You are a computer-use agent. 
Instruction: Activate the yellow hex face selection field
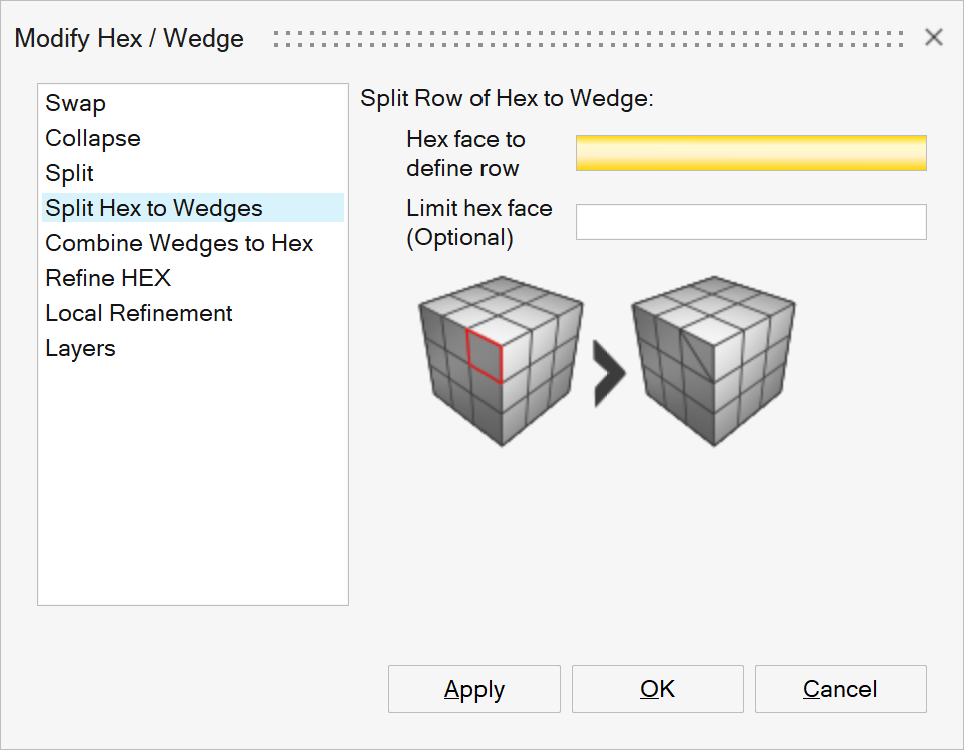coord(751,153)
